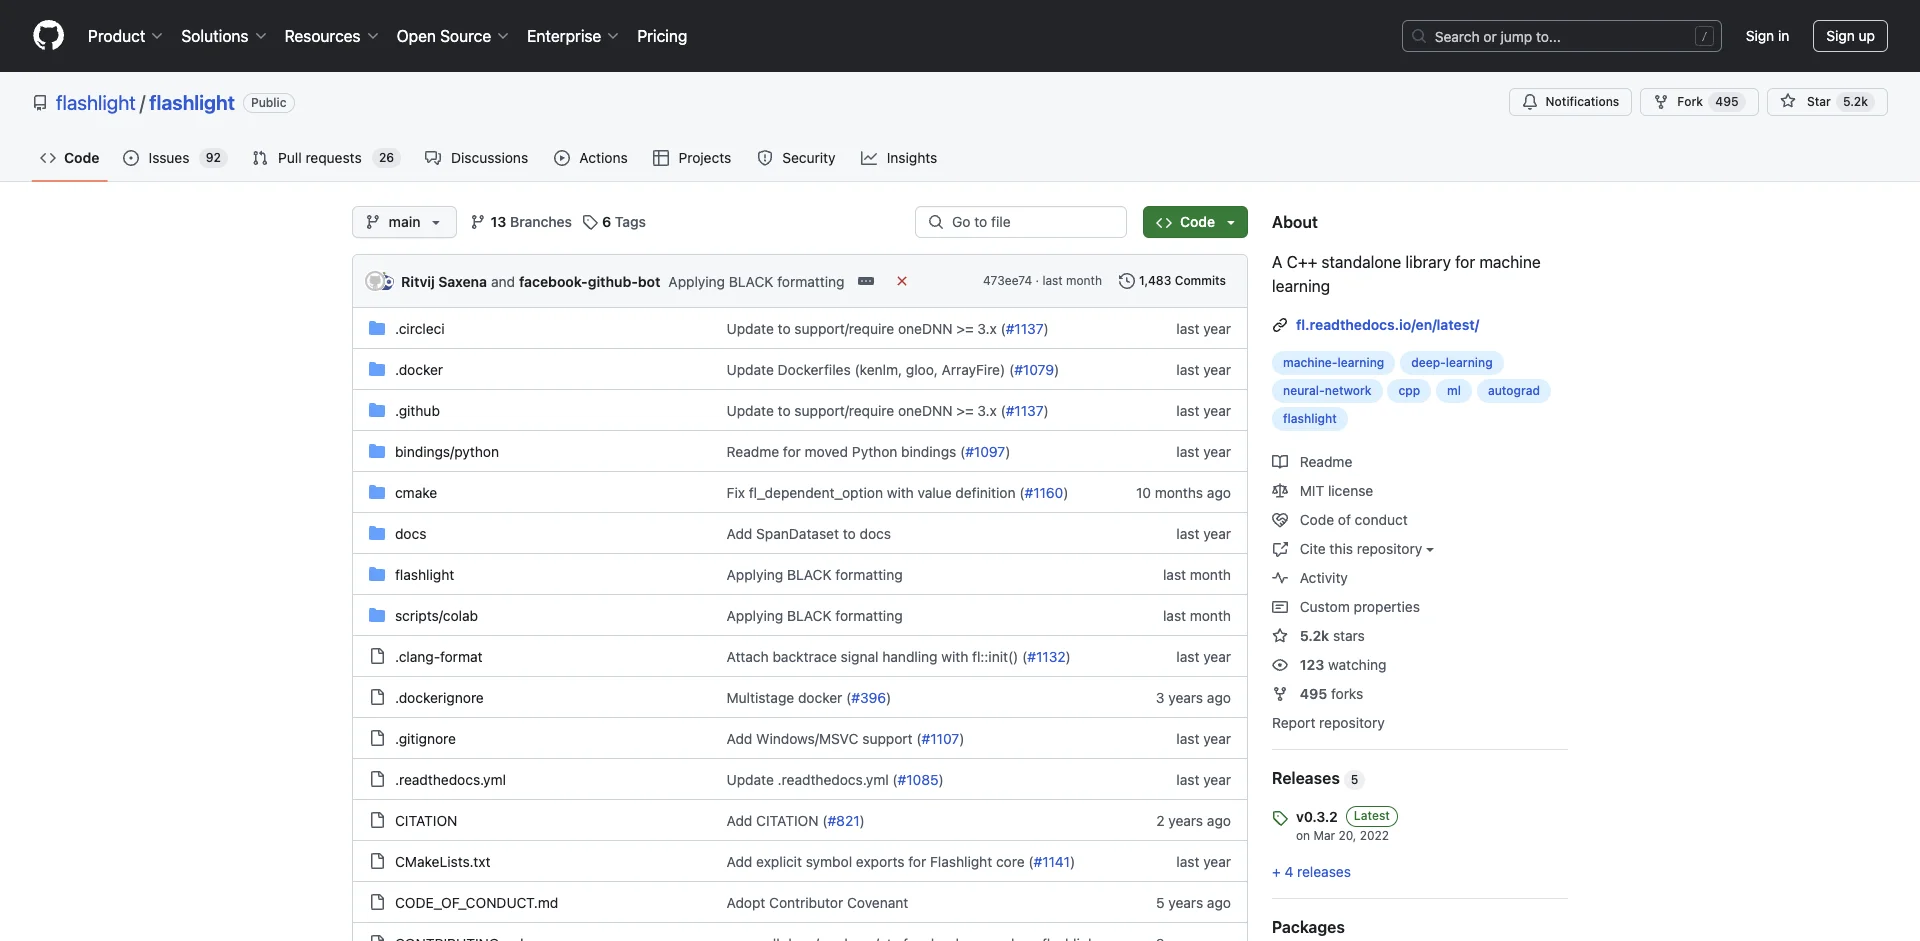Expand the commit message ellipsis icon
The image size is (1920, 941).
pos(866,282)
